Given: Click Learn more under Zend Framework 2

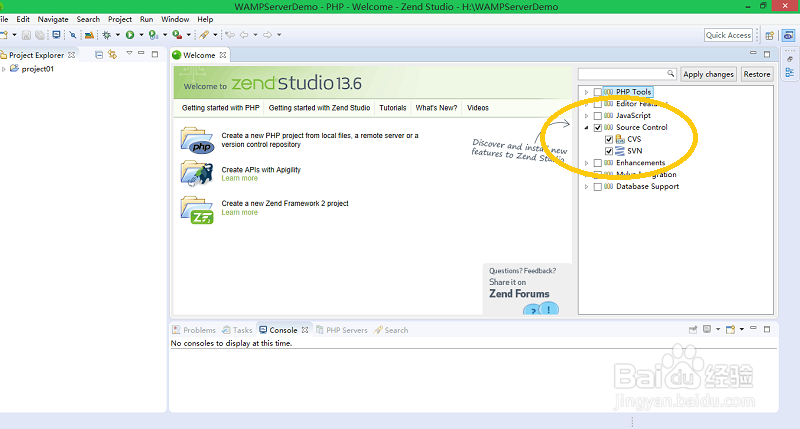Looking at the screenshot, I should click(239, 212).
